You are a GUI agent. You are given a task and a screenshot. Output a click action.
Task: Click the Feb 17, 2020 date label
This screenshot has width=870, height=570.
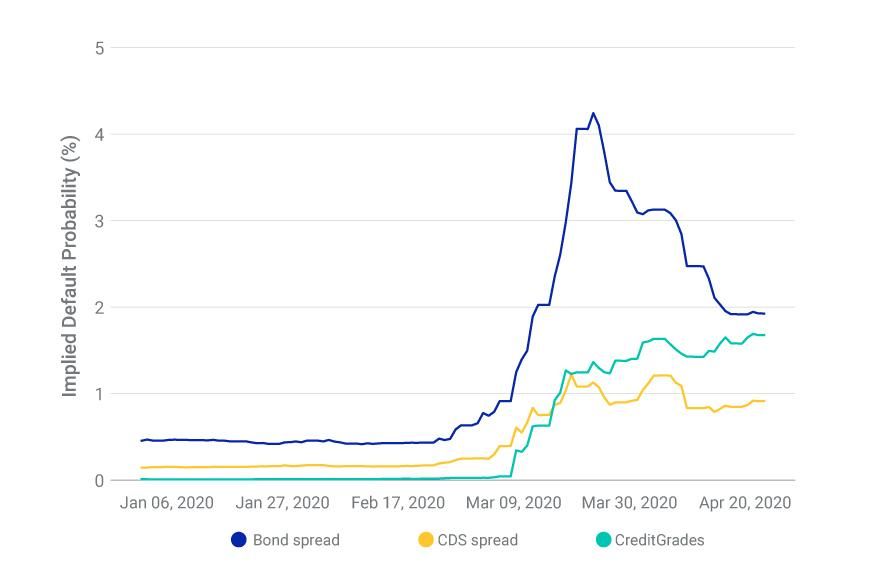(x=398, y=502)
